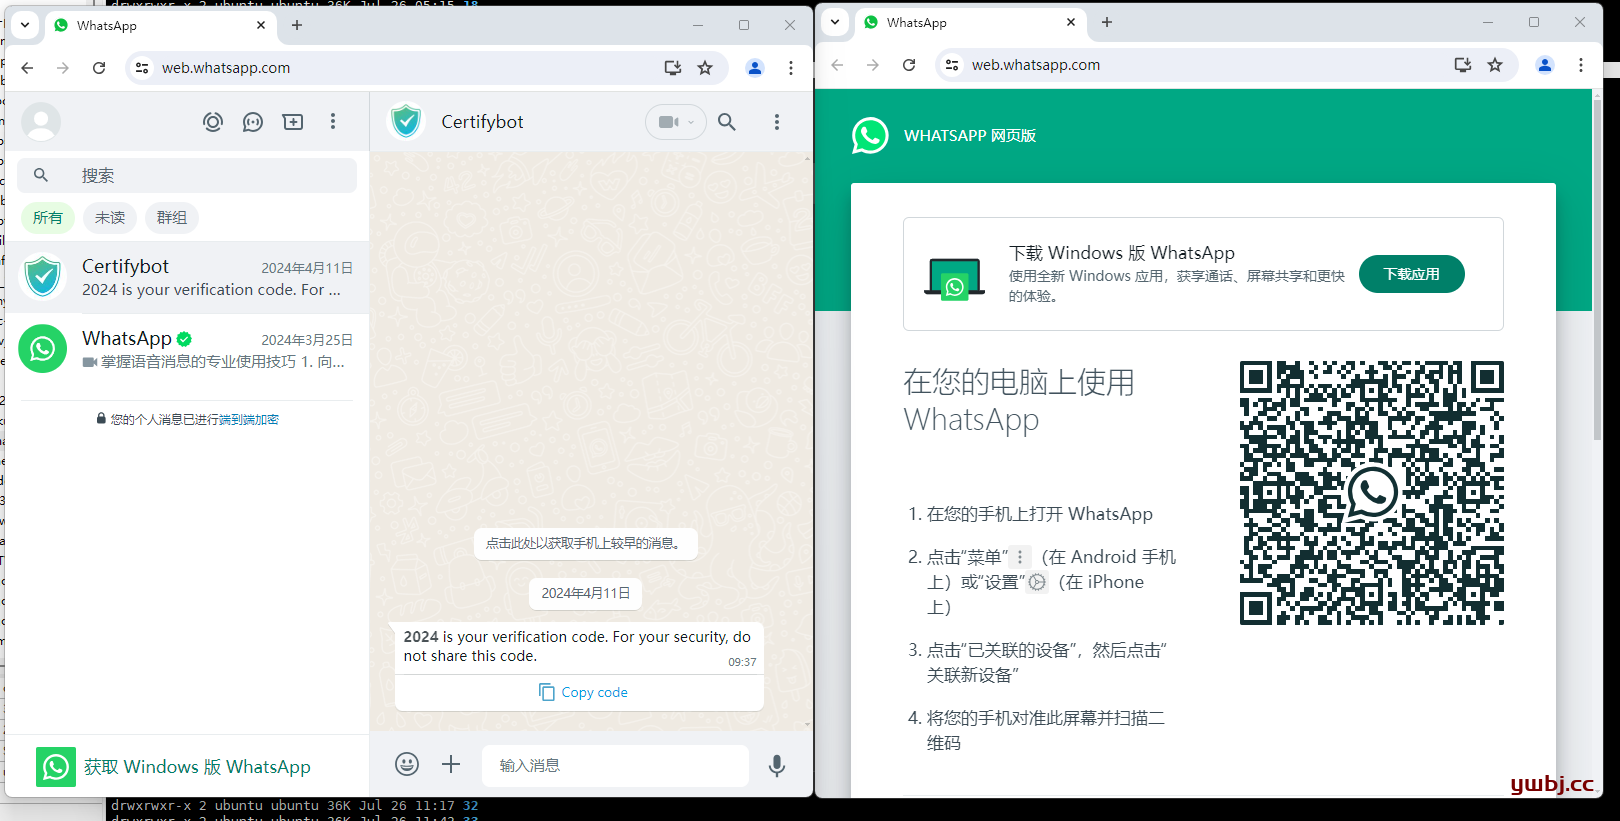View site info icon in left address bar
The image size is (1620, 821).
pyautogui.click(x=142, y=68)
